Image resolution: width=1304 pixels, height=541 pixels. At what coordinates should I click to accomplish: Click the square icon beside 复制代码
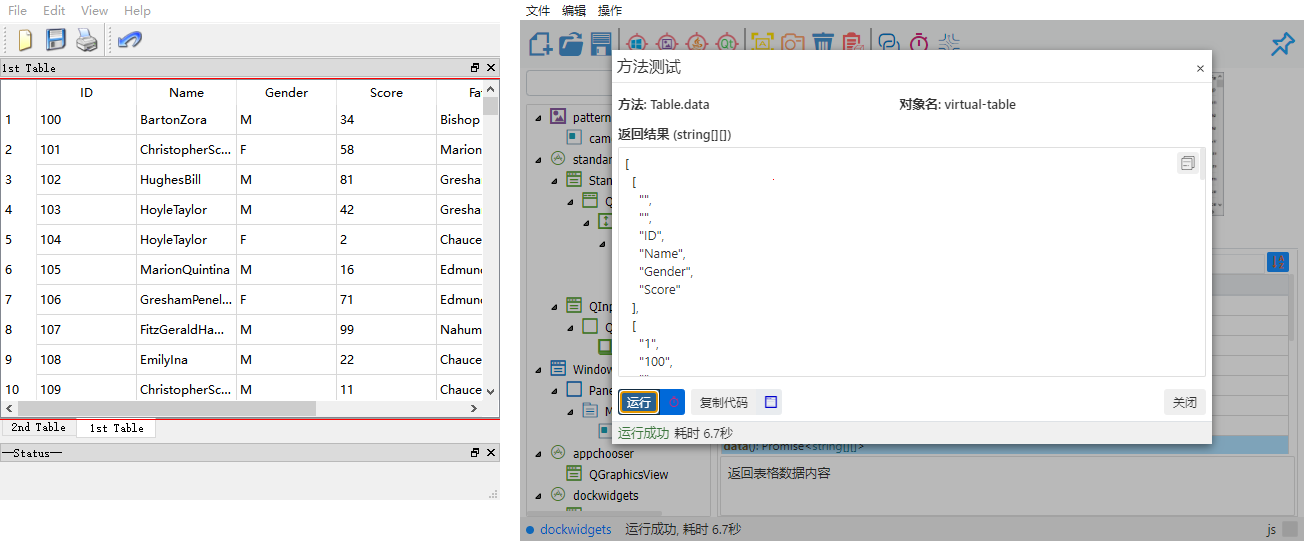pos(770,402)
